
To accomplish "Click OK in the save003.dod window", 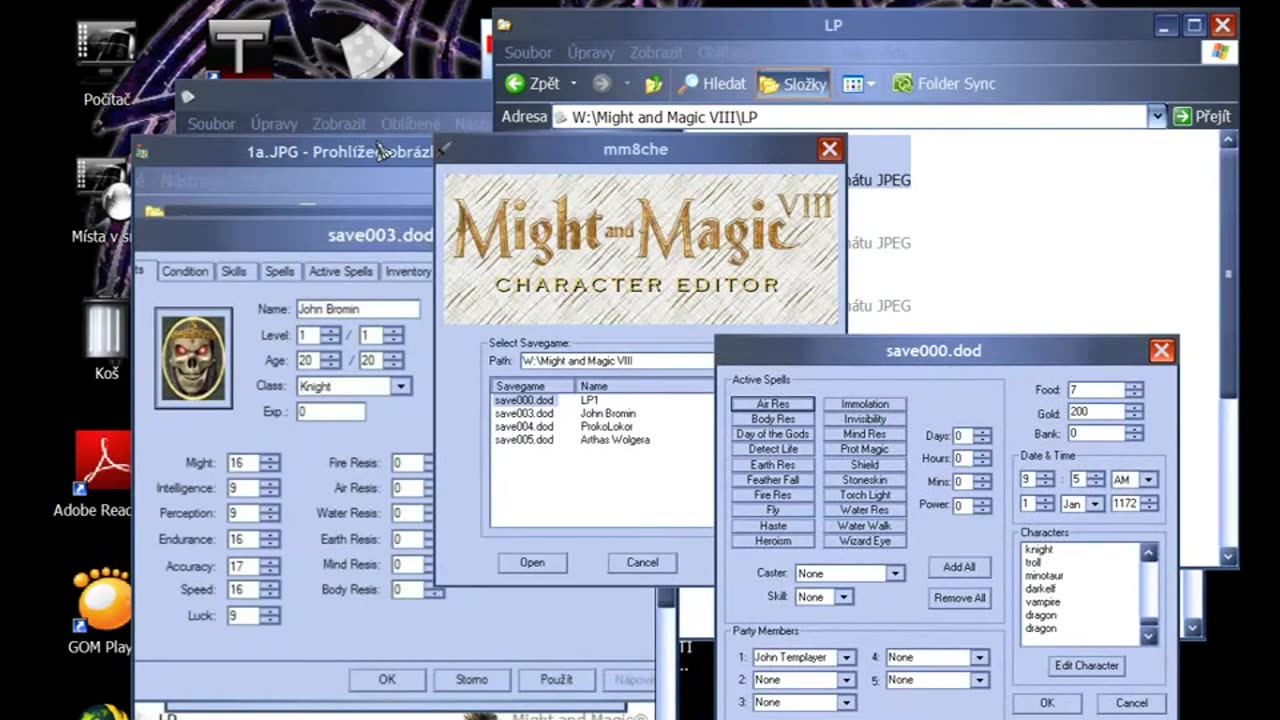I will [x=387, y=679].
